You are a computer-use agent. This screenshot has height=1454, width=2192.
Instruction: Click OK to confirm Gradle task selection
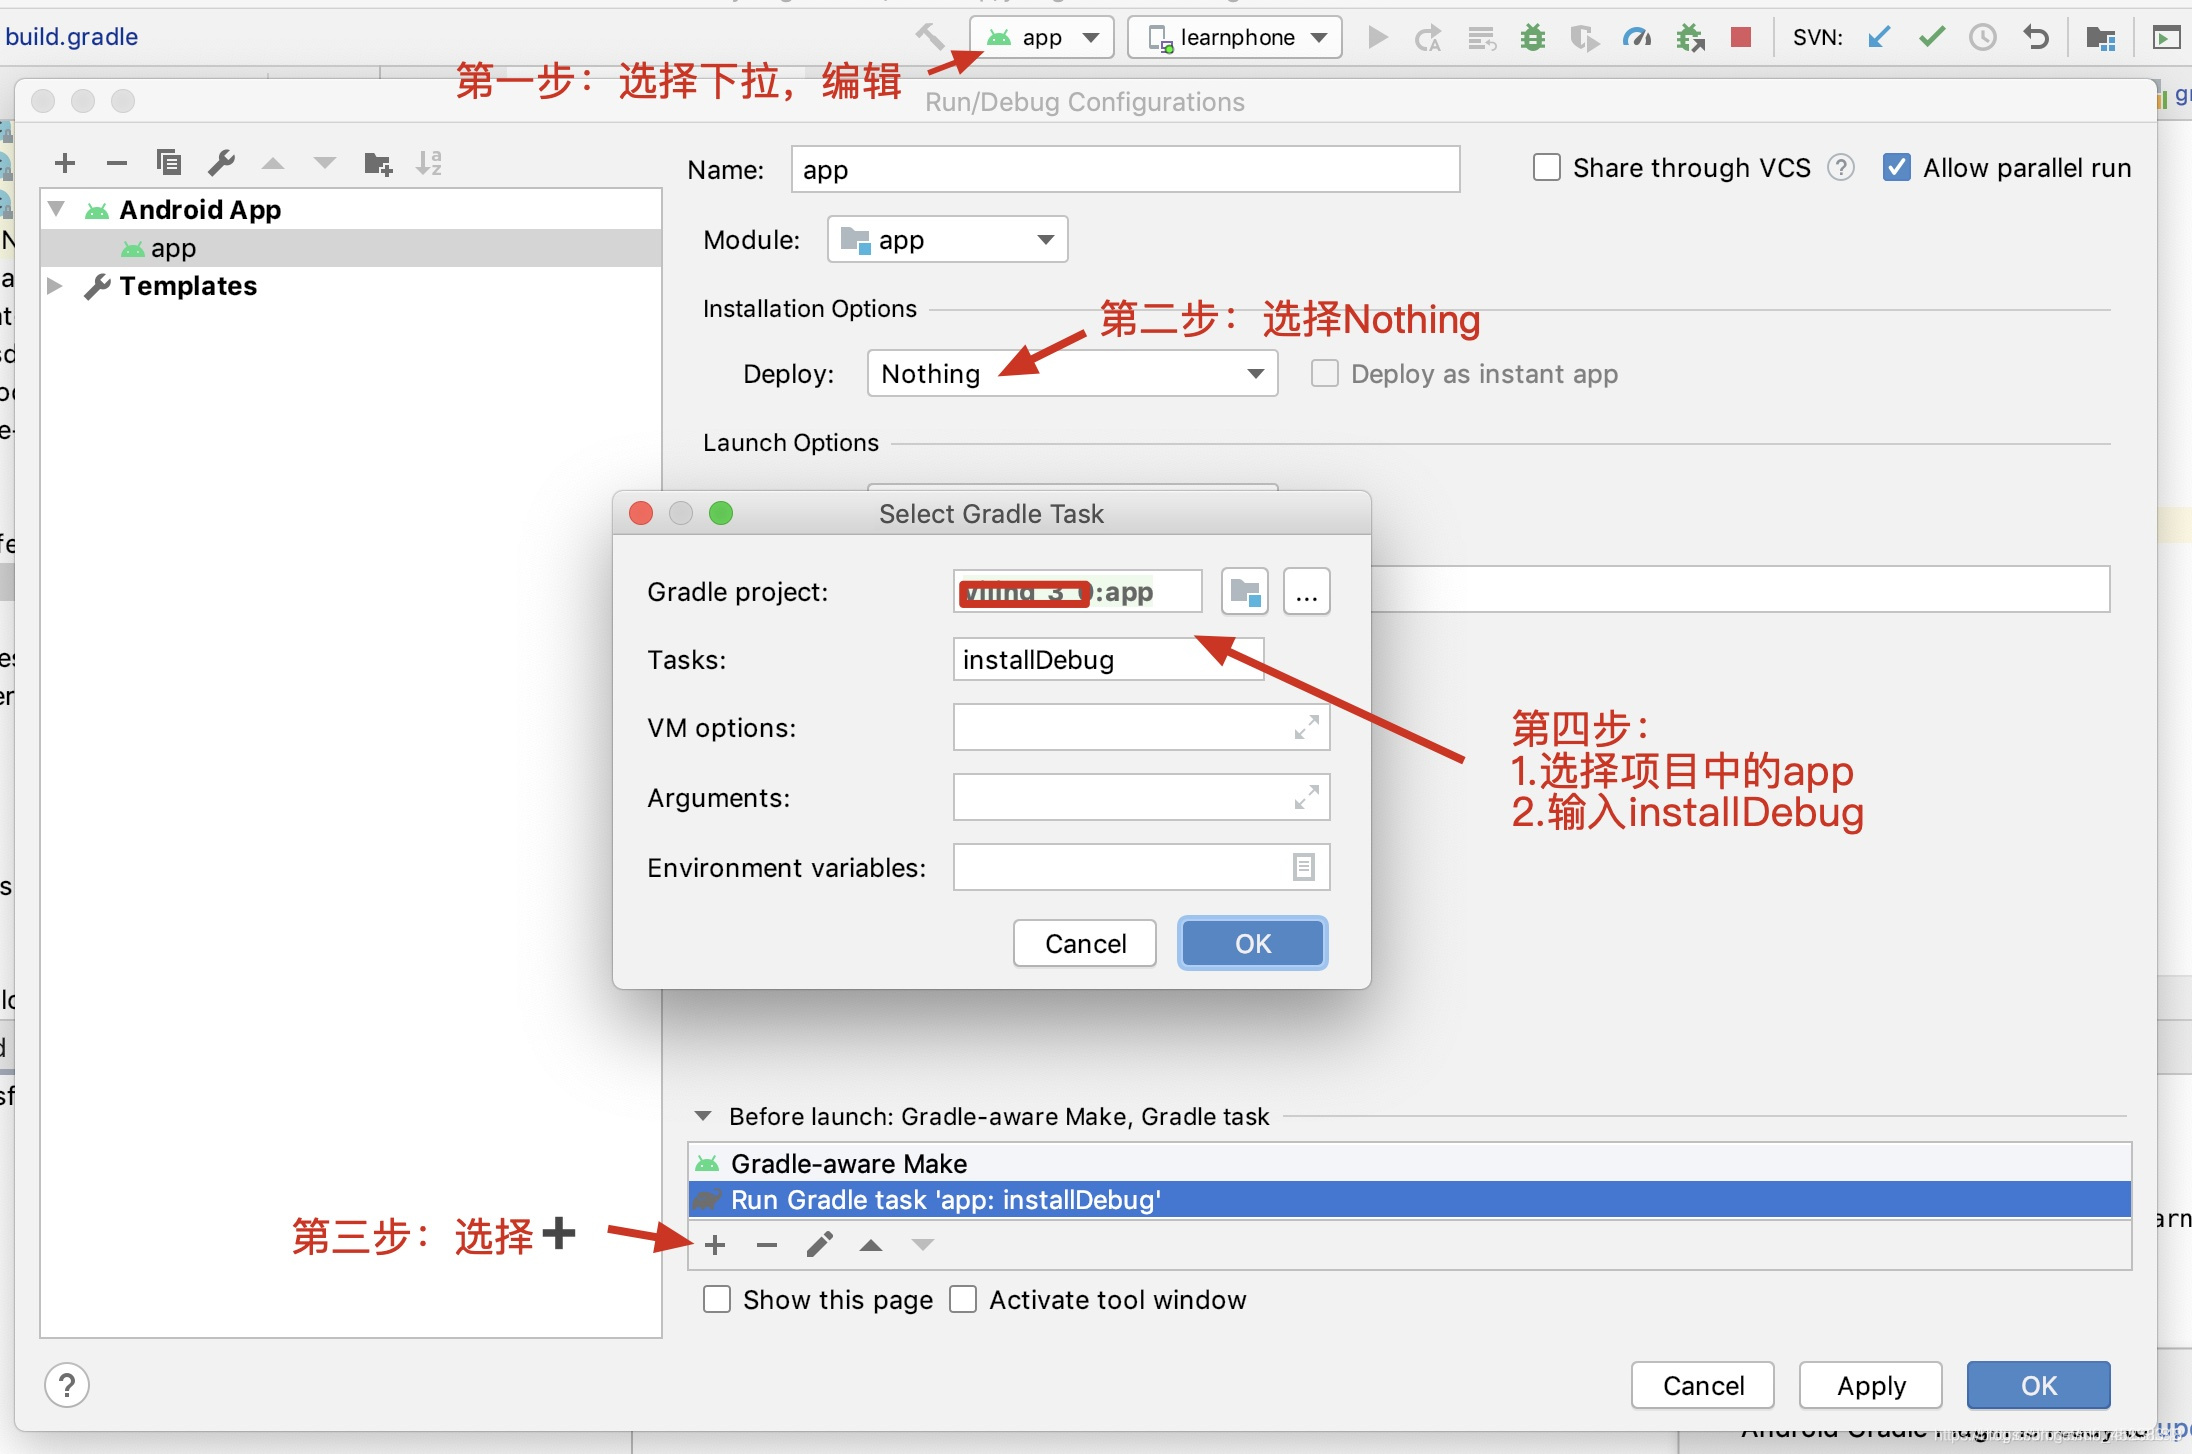(1249, 941)
